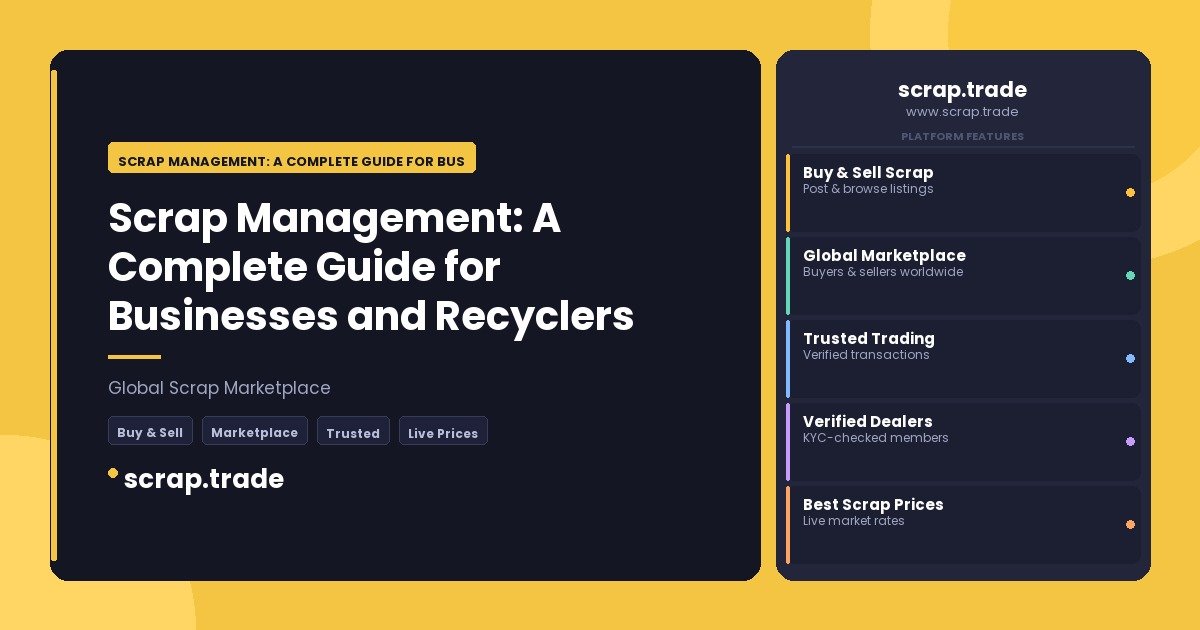Image resolution: width=1200 pixels, height=630 pixels.
Task: Expand the Verified Dealers feature card
Action: [x=963, y=441]
